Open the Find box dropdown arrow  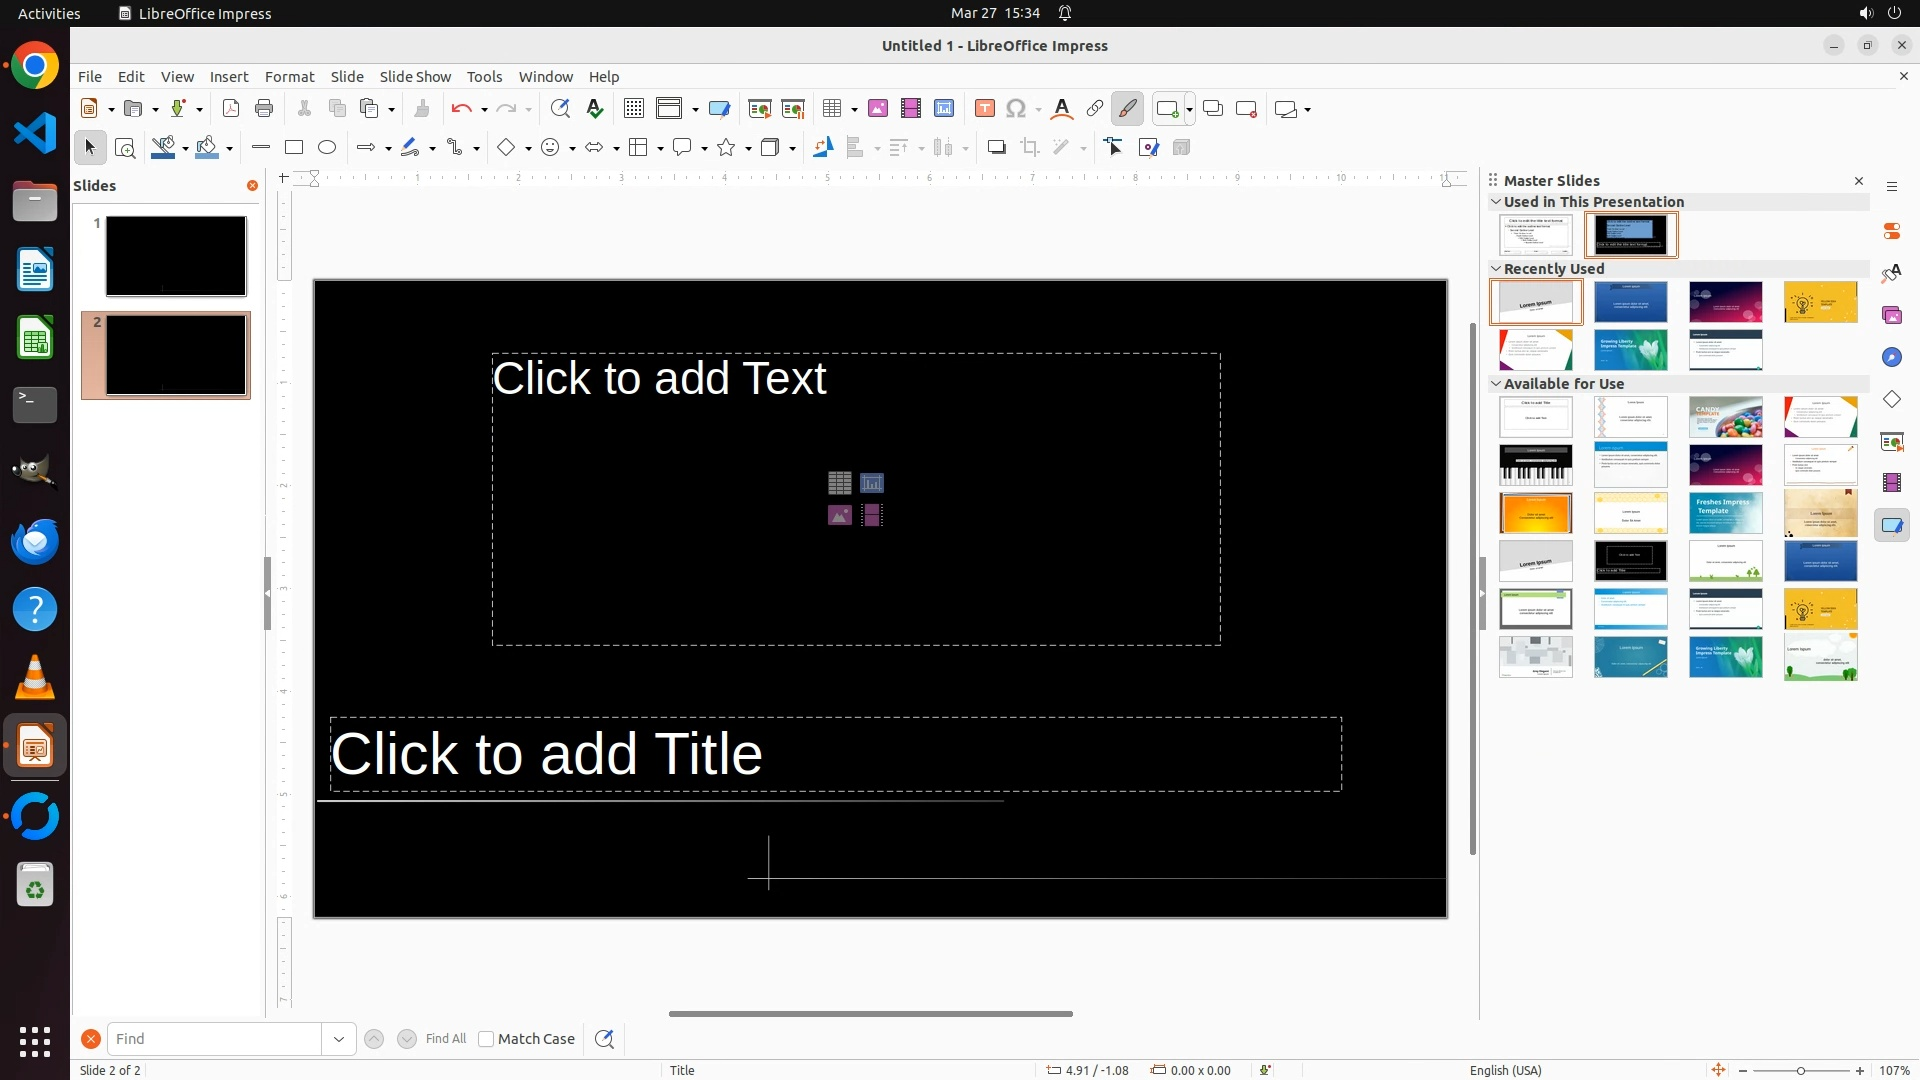click(339, 1039)
